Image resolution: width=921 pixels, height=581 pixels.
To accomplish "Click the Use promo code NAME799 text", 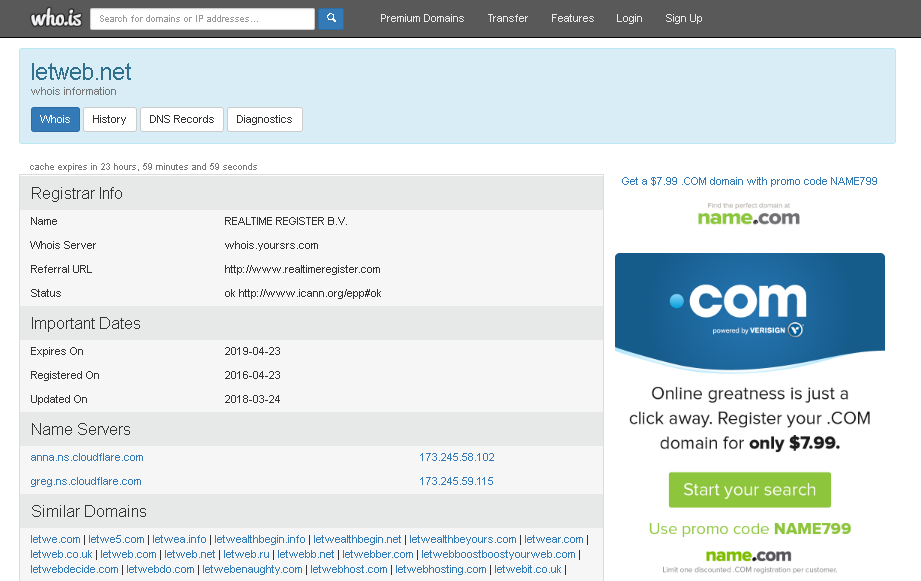I will pyautogui.click(x=749, y=529).
